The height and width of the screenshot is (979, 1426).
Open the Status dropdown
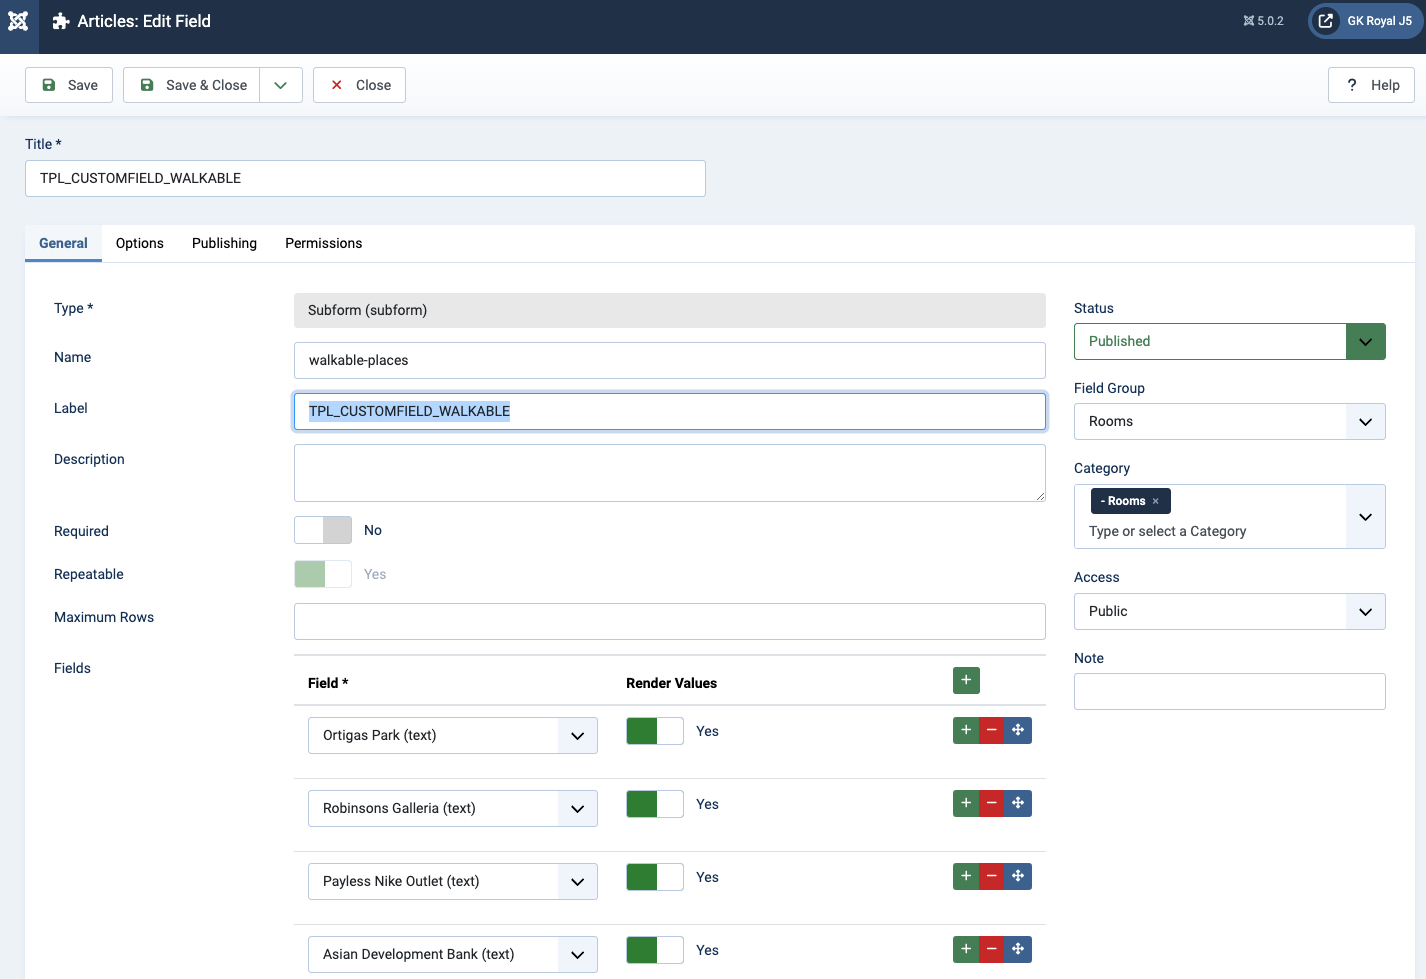tap(1229, 341)
